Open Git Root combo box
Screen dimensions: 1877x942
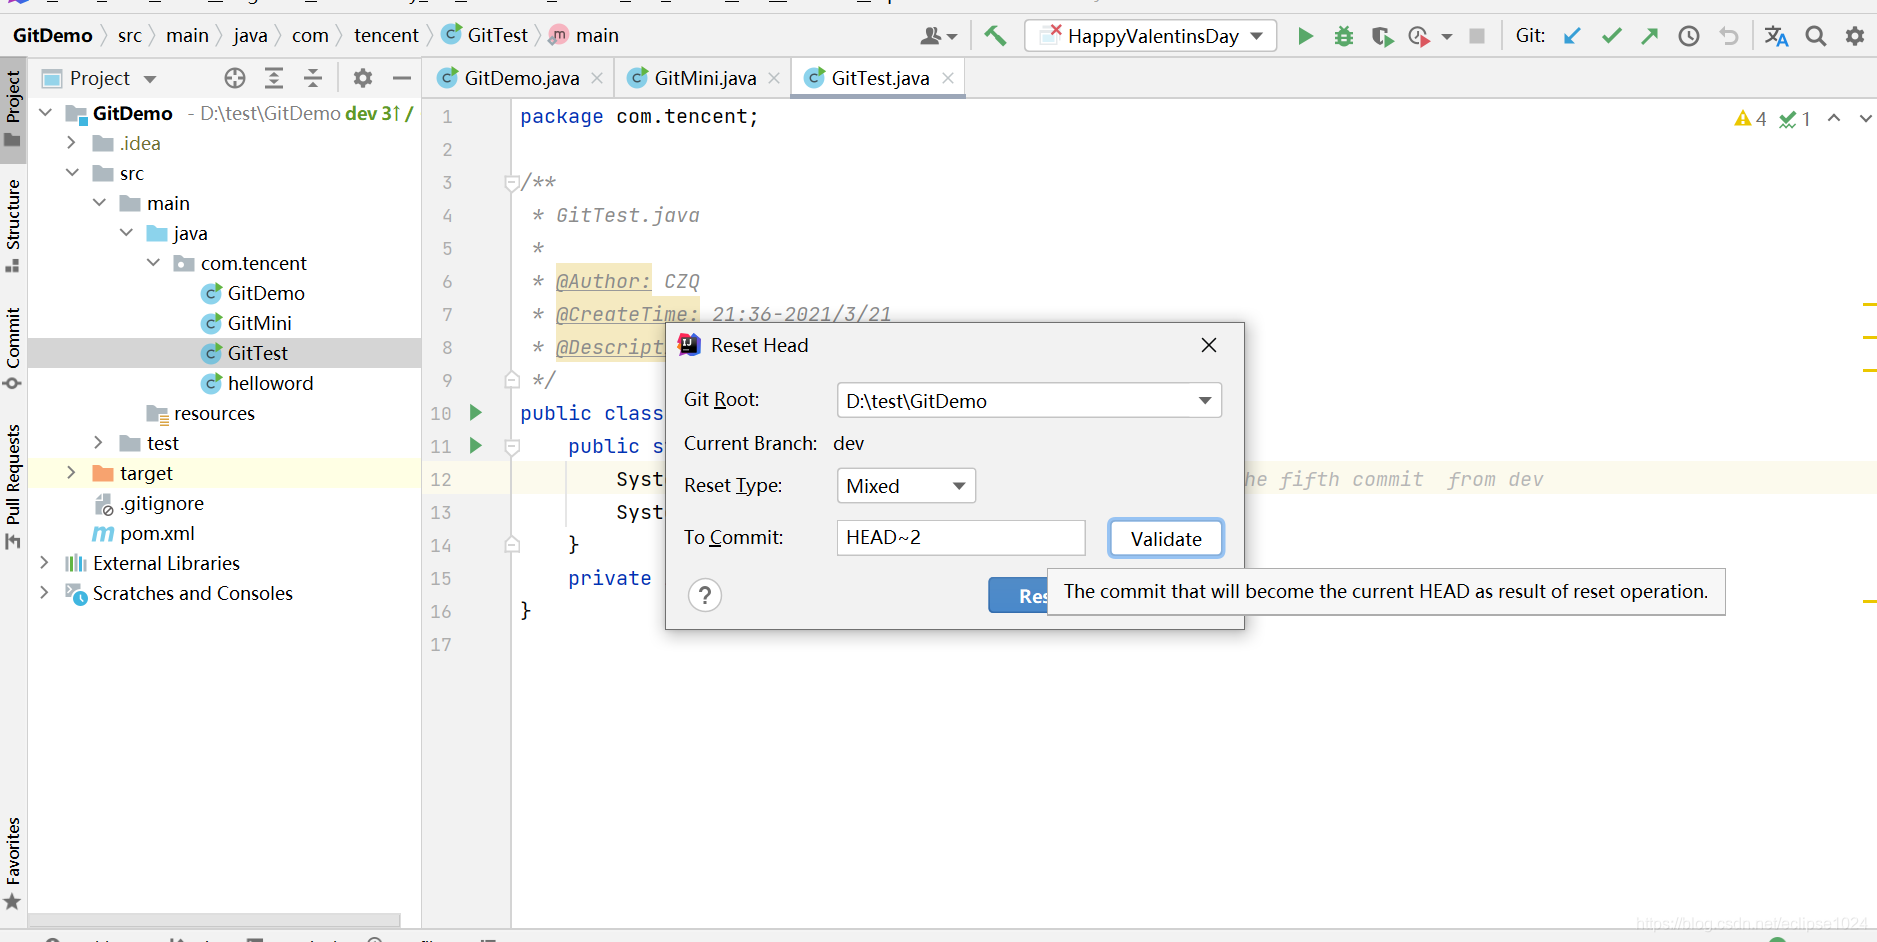coord(1029,401)
